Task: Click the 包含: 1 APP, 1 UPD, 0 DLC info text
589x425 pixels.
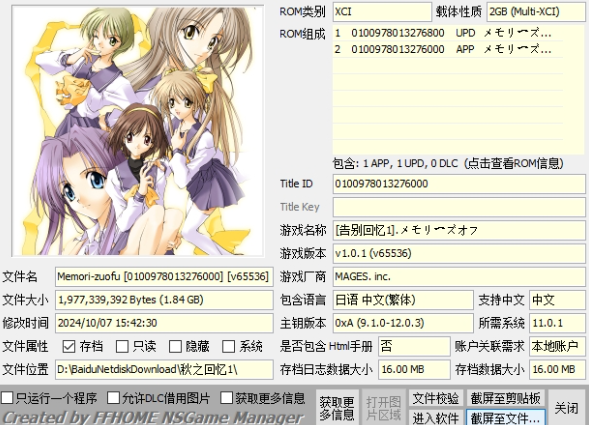Action: point(448,163)
